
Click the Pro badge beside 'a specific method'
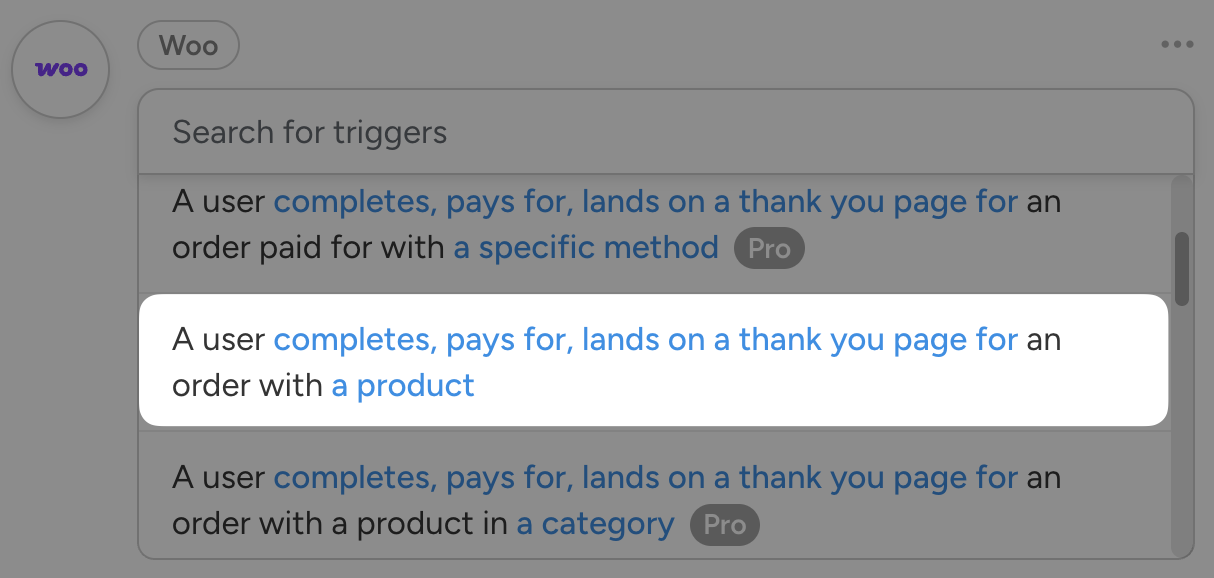point(769,248)
